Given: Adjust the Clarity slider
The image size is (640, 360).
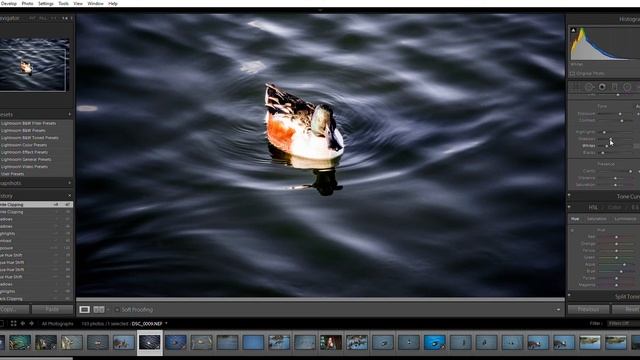Looking at the screenshot, I should (x=630, y=171).
